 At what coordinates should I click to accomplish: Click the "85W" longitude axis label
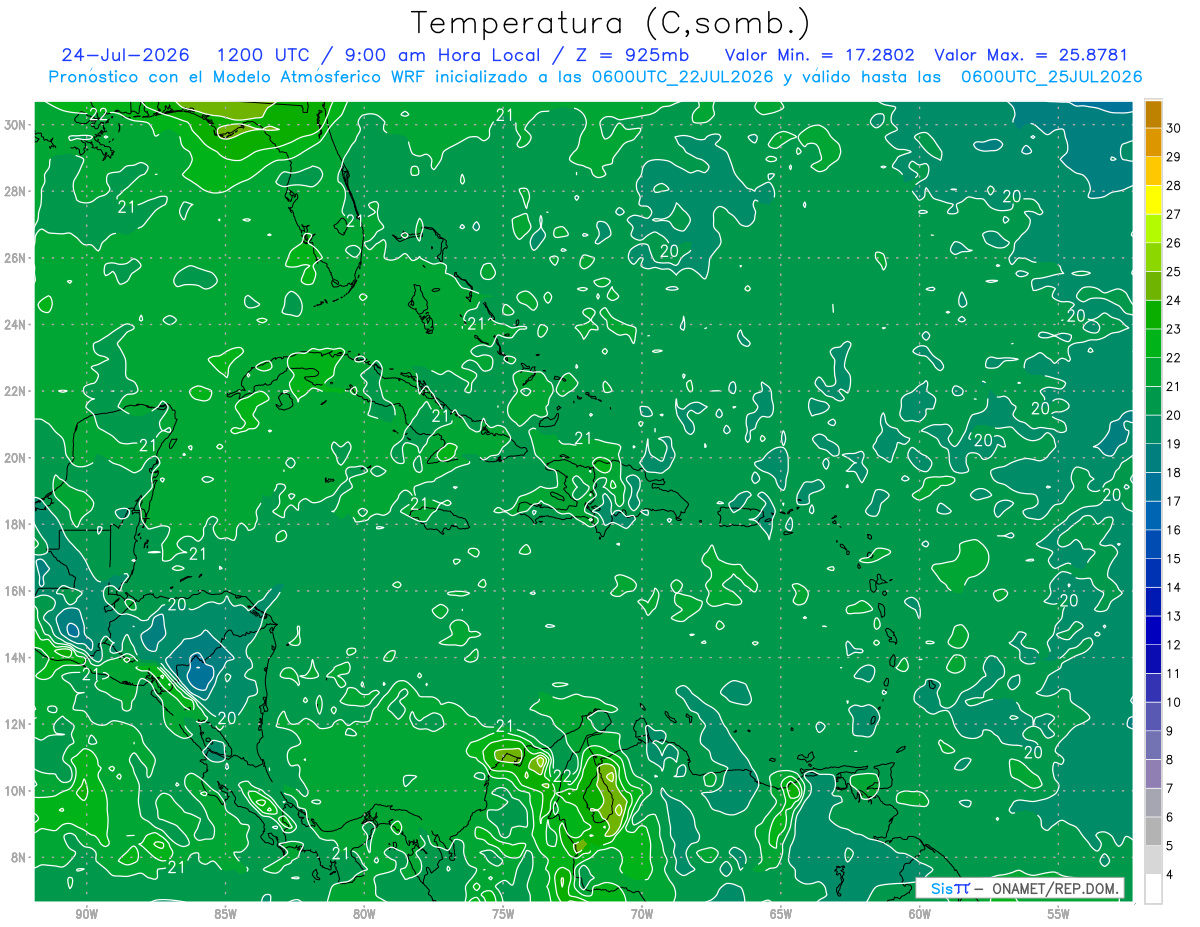225,914
